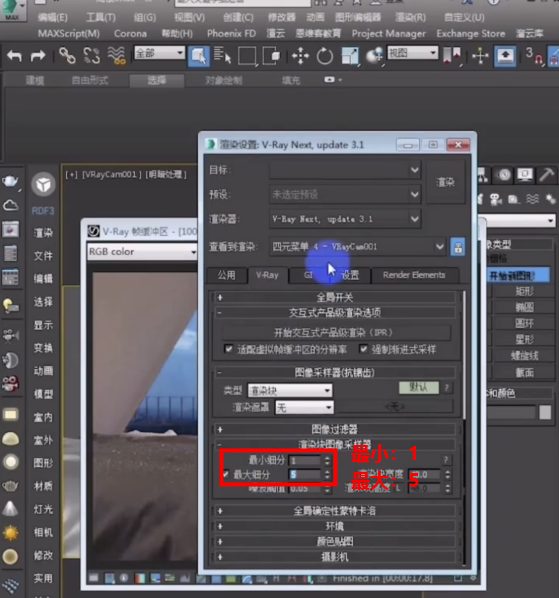Click the cube icon above RDF3
559x598 pixels.
pyautogui.click(x=43, y=185)
